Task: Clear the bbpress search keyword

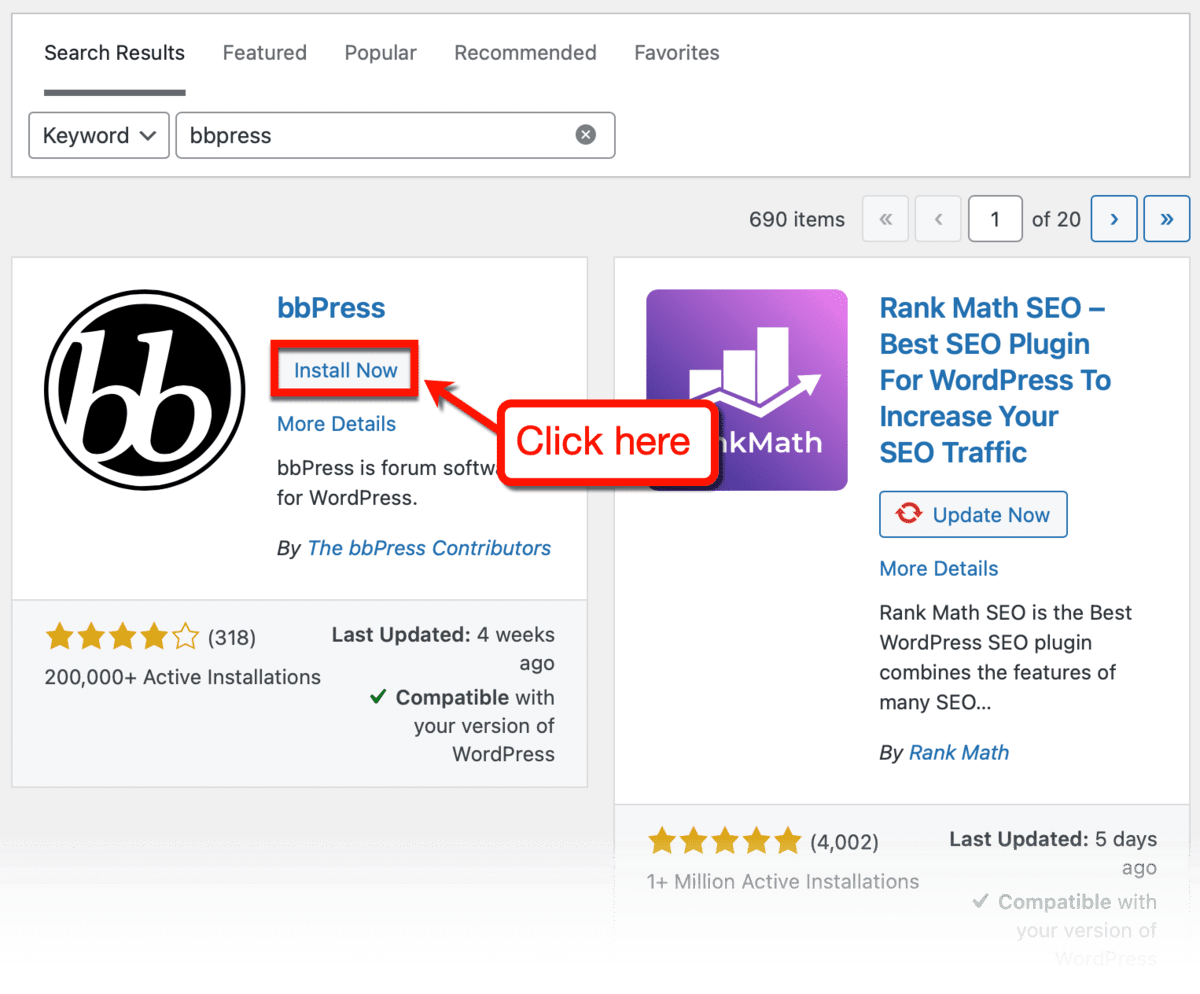Action: pos(585,134)
